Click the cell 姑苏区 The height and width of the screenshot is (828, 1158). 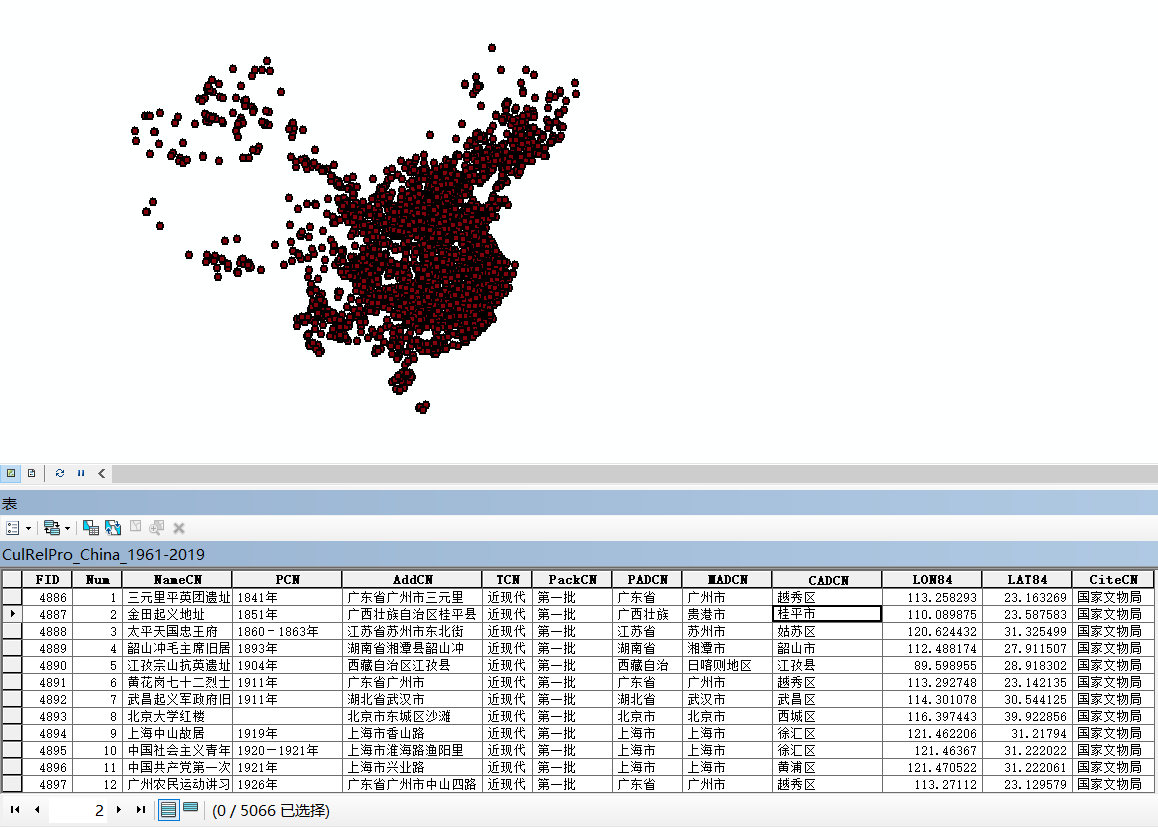click(827, 632)
